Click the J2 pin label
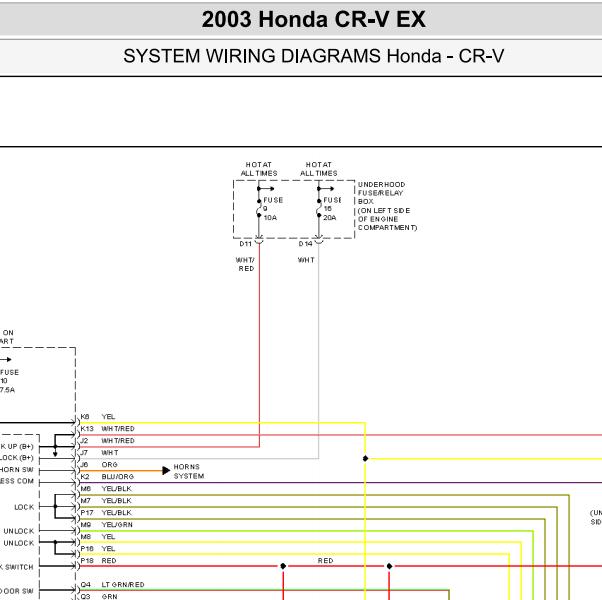 pyautogui.click(x=84, y=440)
